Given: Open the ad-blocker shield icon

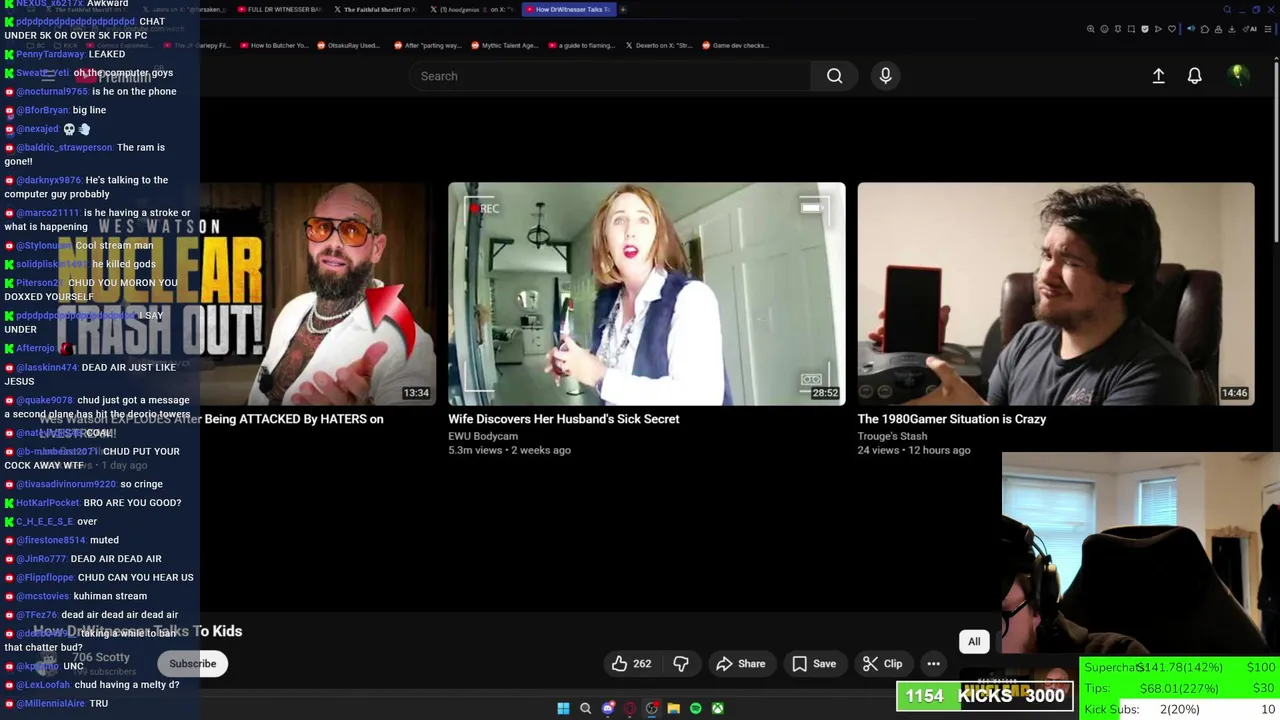Looking at the screenshot, I should tap(1145, 29).
